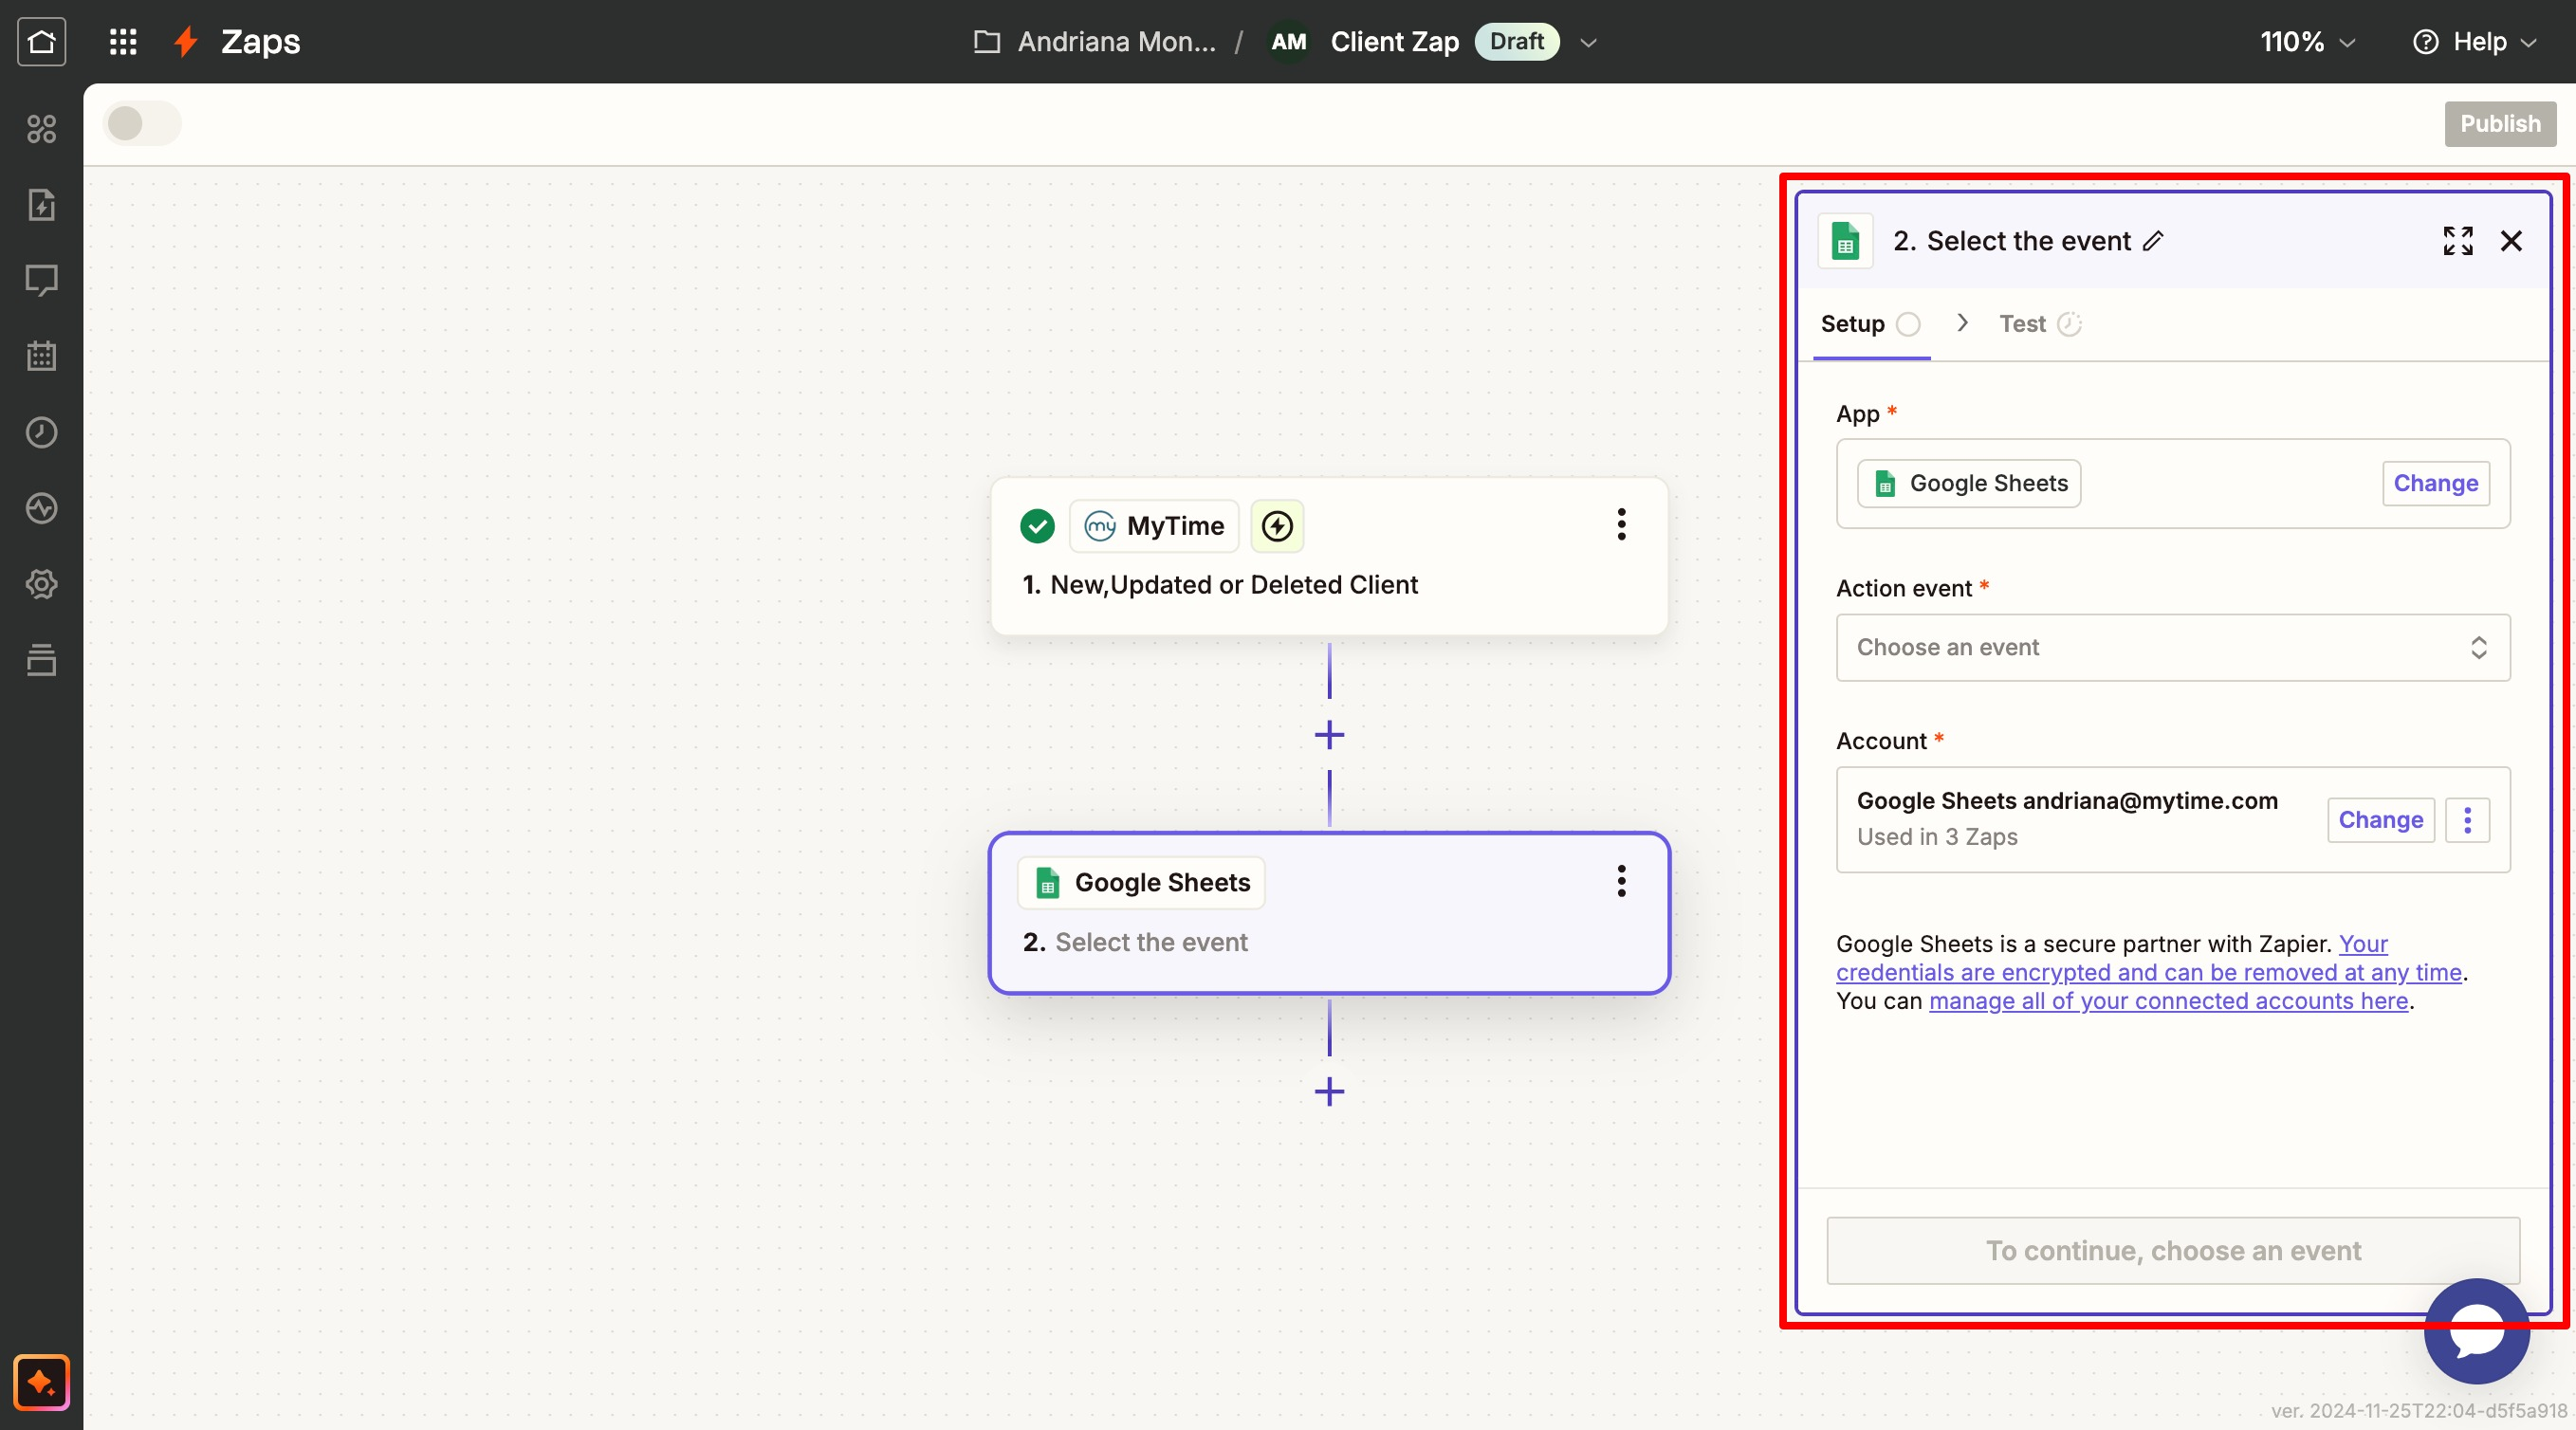
Task: Open manage all connected accounts link
Action: pyautogui.click(x=2167, y=1001)
